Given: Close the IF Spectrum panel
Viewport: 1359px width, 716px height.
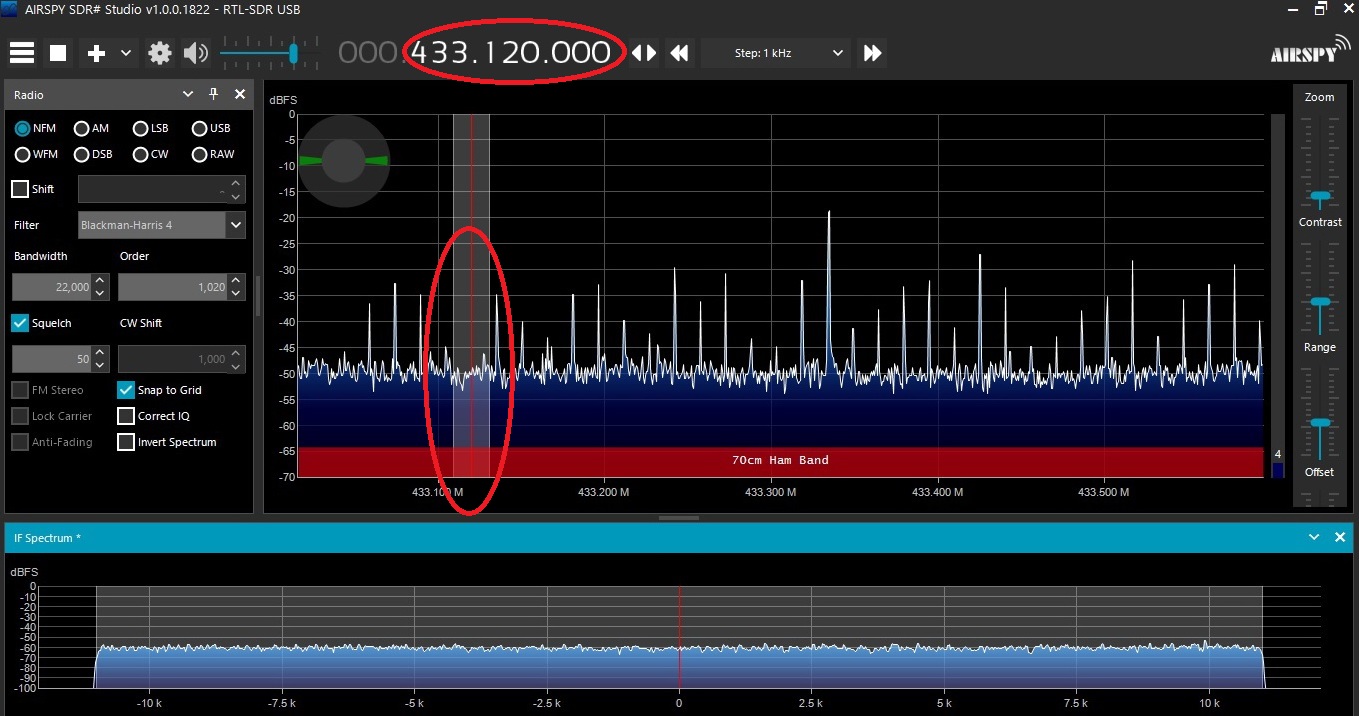Looking at the screenshot, I should pyautogui.click(x=1341, y=537).
